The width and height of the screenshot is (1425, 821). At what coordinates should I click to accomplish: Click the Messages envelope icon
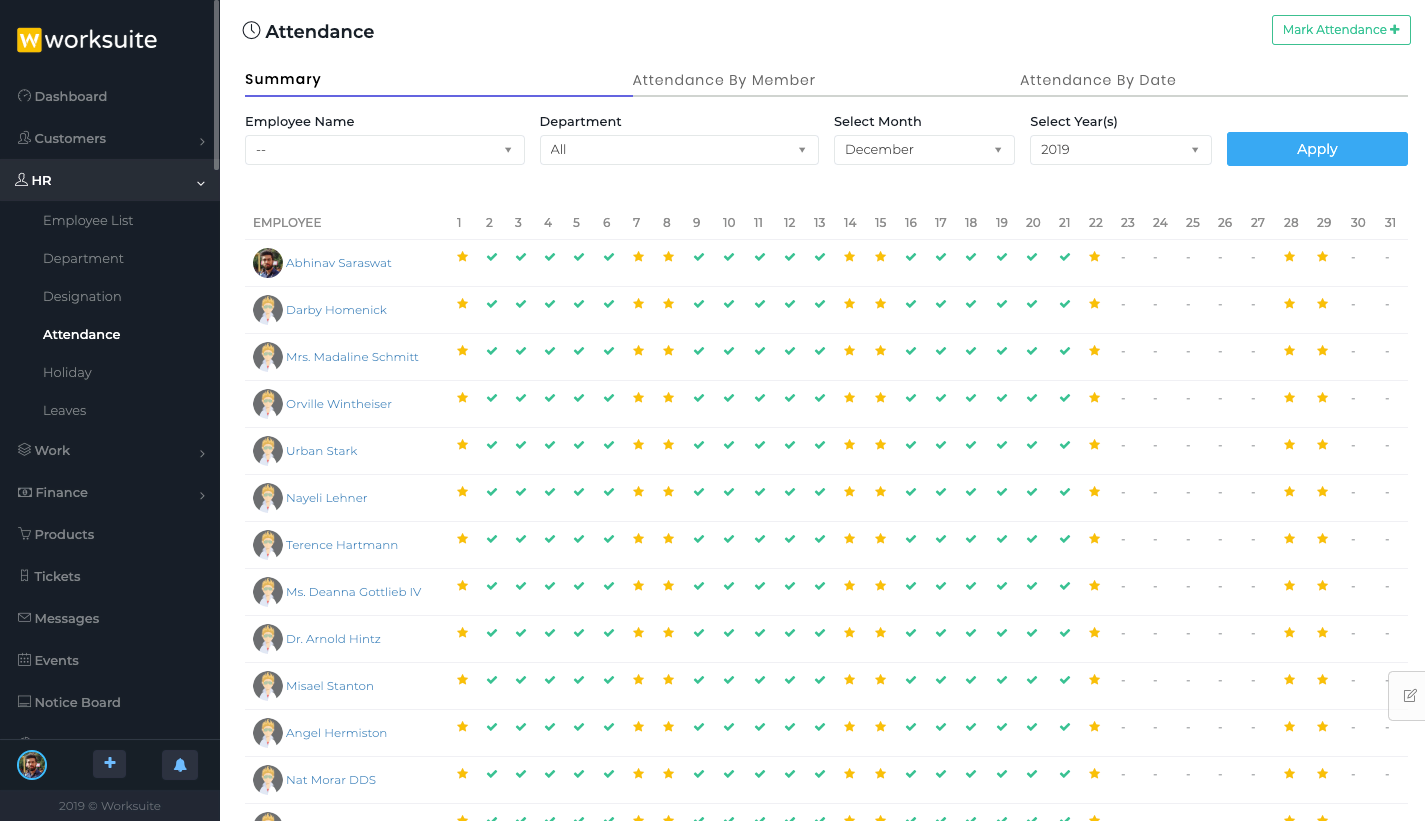25,618
